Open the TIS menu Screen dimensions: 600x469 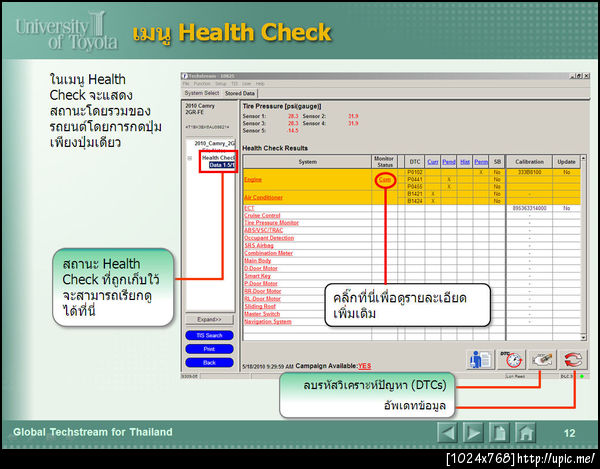tap(234, 83)
